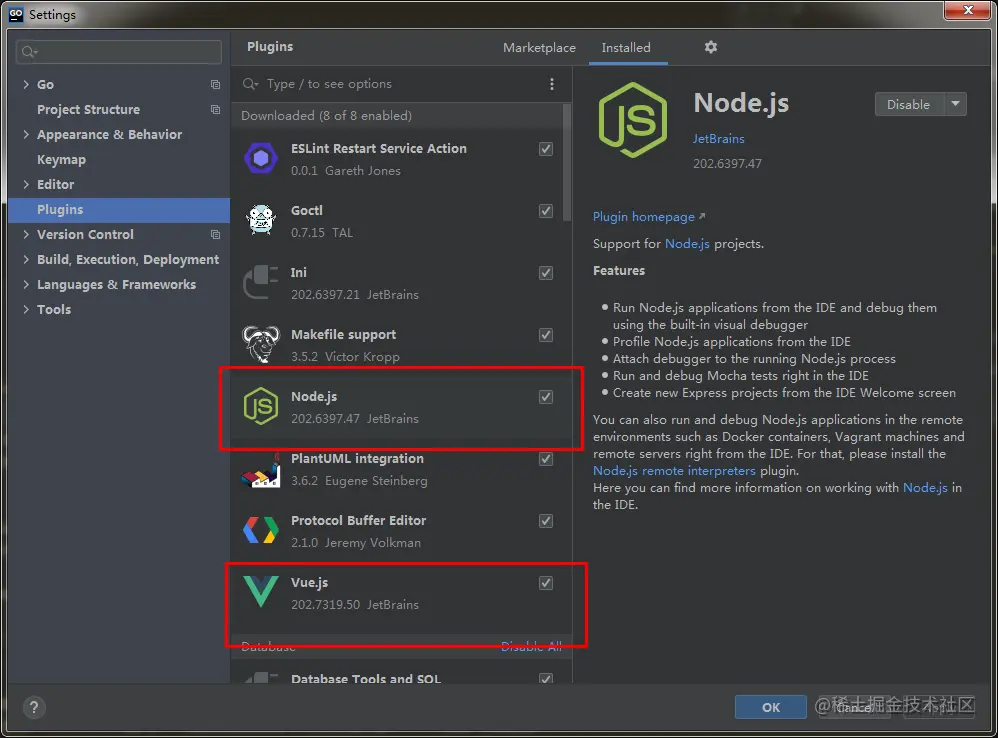
Task: Click the Disable button for Node.js
Action: pyautogui.click(x=910, y=104)
